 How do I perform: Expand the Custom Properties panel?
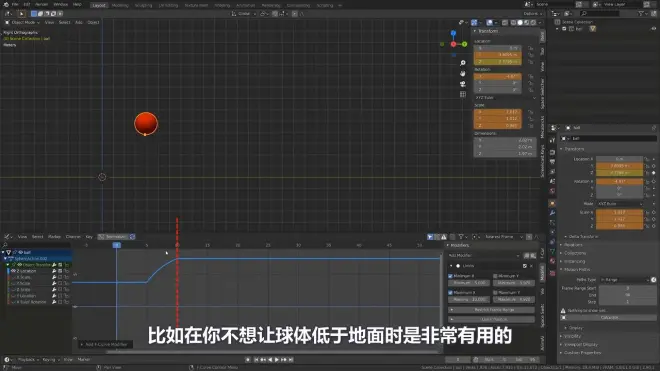tap(583, 352)
